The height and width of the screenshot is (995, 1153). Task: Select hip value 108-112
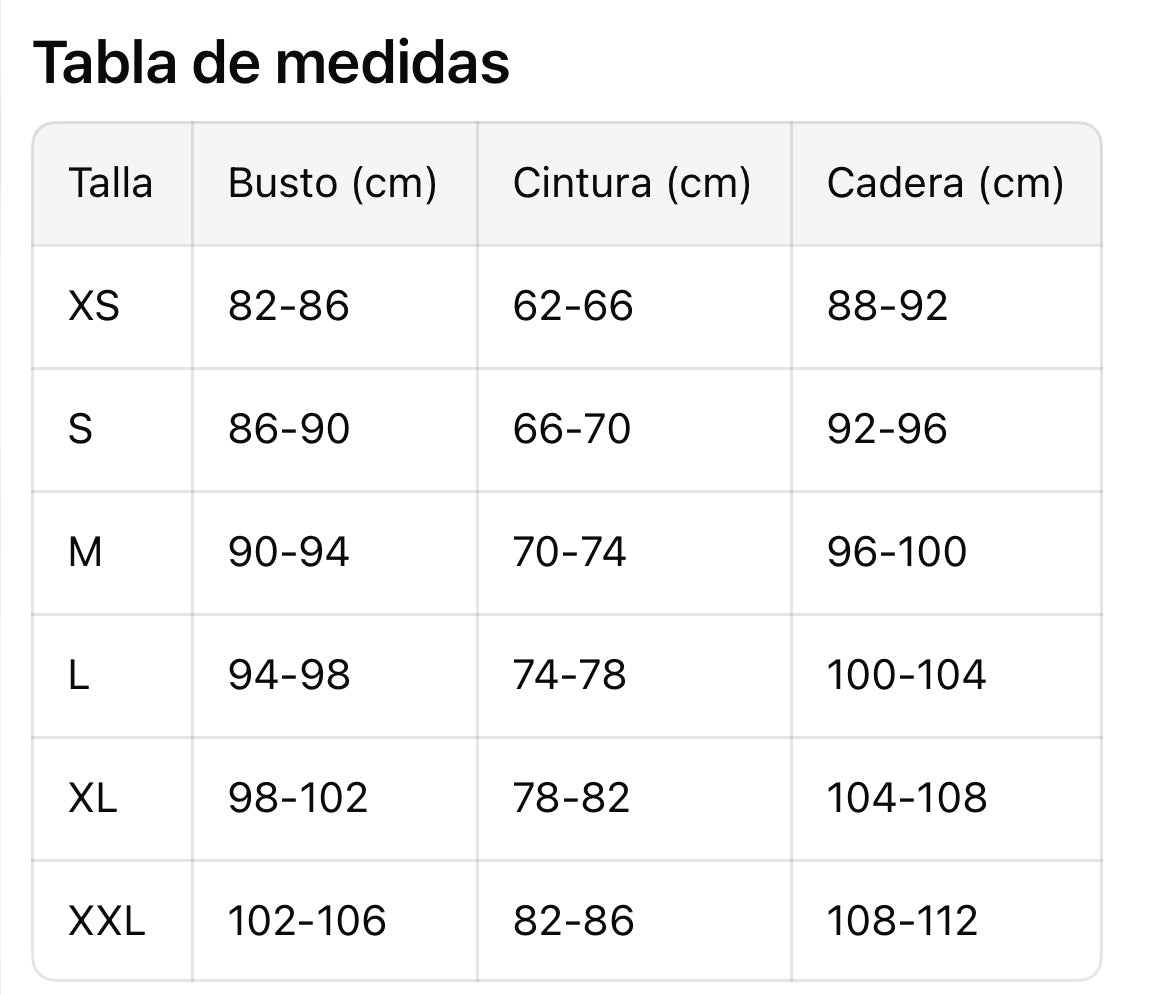(x=902, y=920)
